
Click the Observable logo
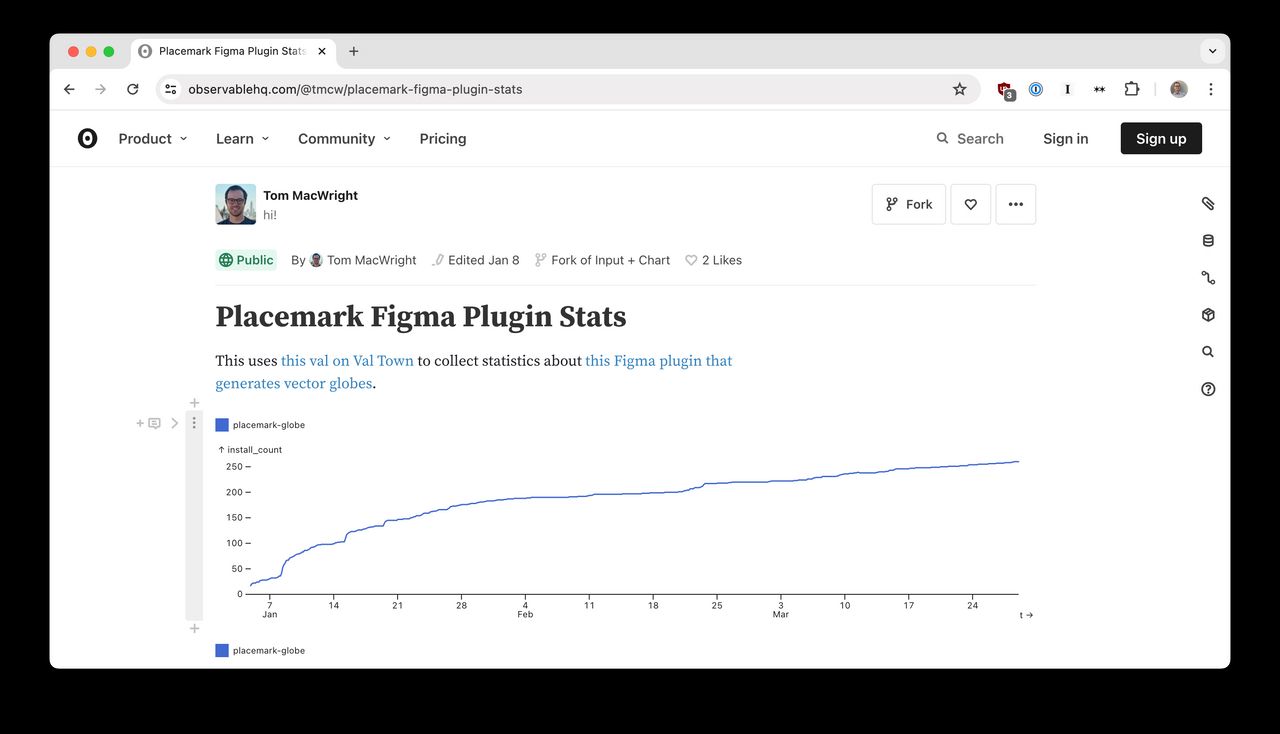point(87,138)
